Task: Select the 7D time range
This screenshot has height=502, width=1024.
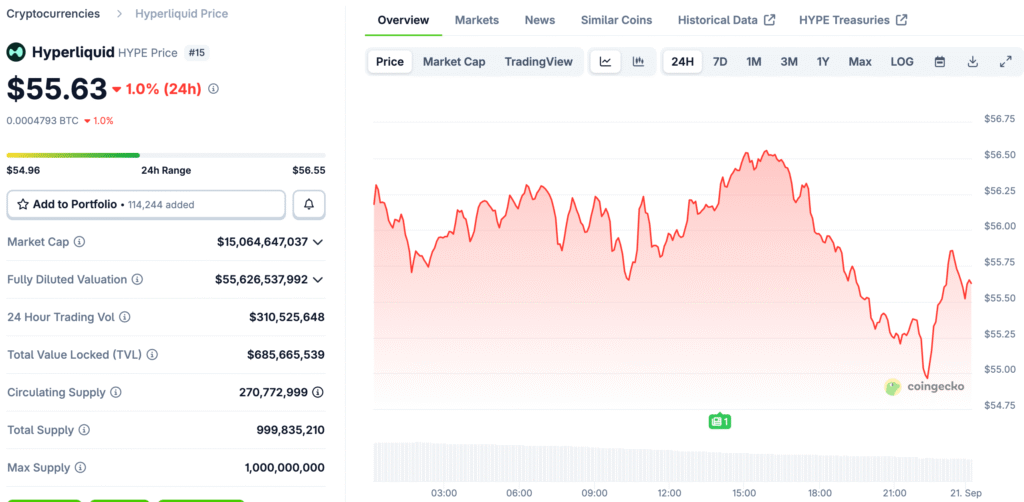Action: pyautogui.click(x=720, y=62)
